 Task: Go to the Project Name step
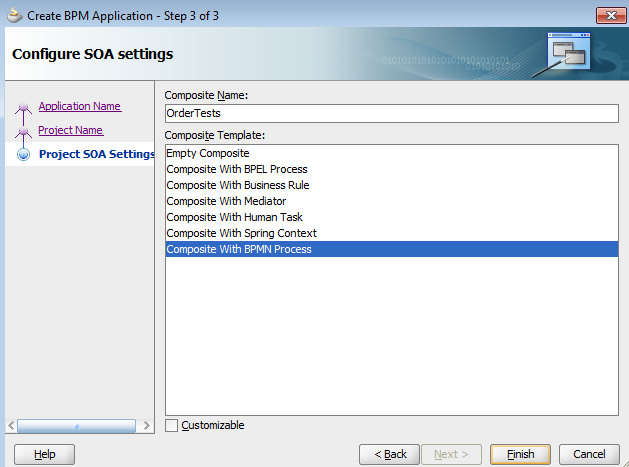click(70, 130)
